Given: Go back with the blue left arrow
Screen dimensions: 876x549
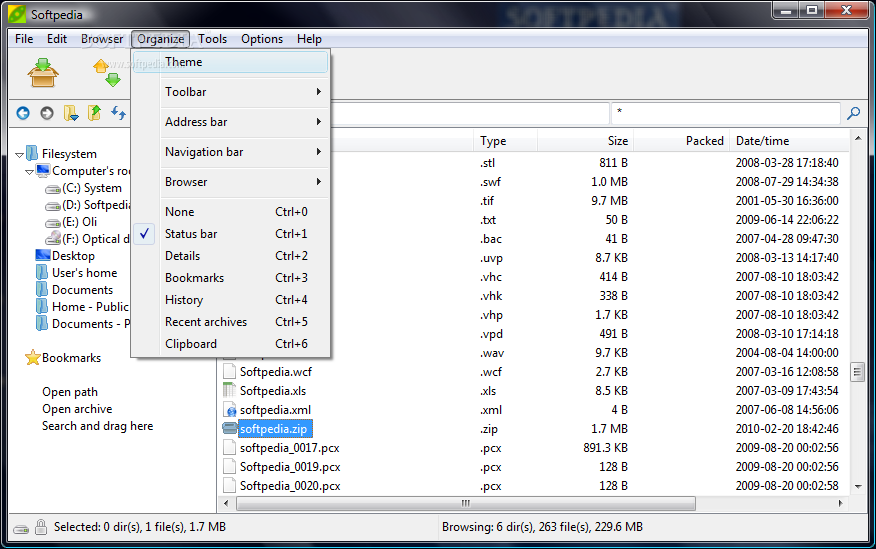Looking at the screenshot, I should tap(23, 113).
